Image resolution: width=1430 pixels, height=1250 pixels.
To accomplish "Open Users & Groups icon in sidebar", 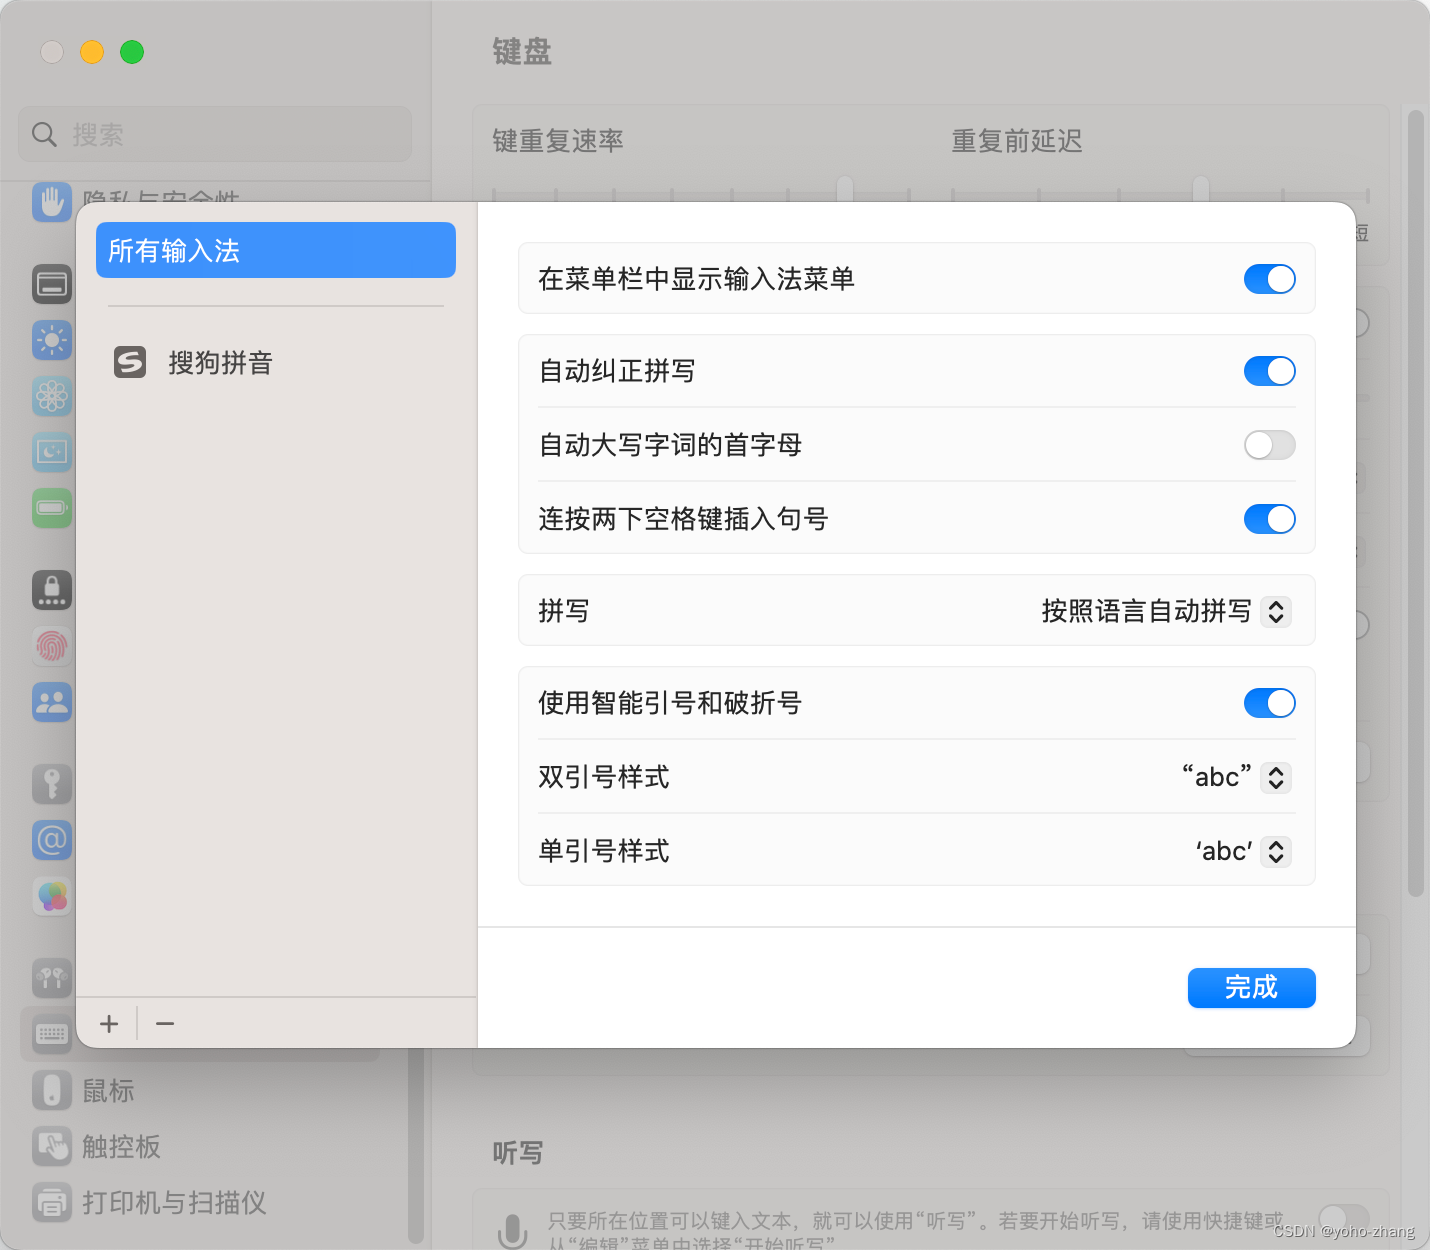I will (52, 702).
